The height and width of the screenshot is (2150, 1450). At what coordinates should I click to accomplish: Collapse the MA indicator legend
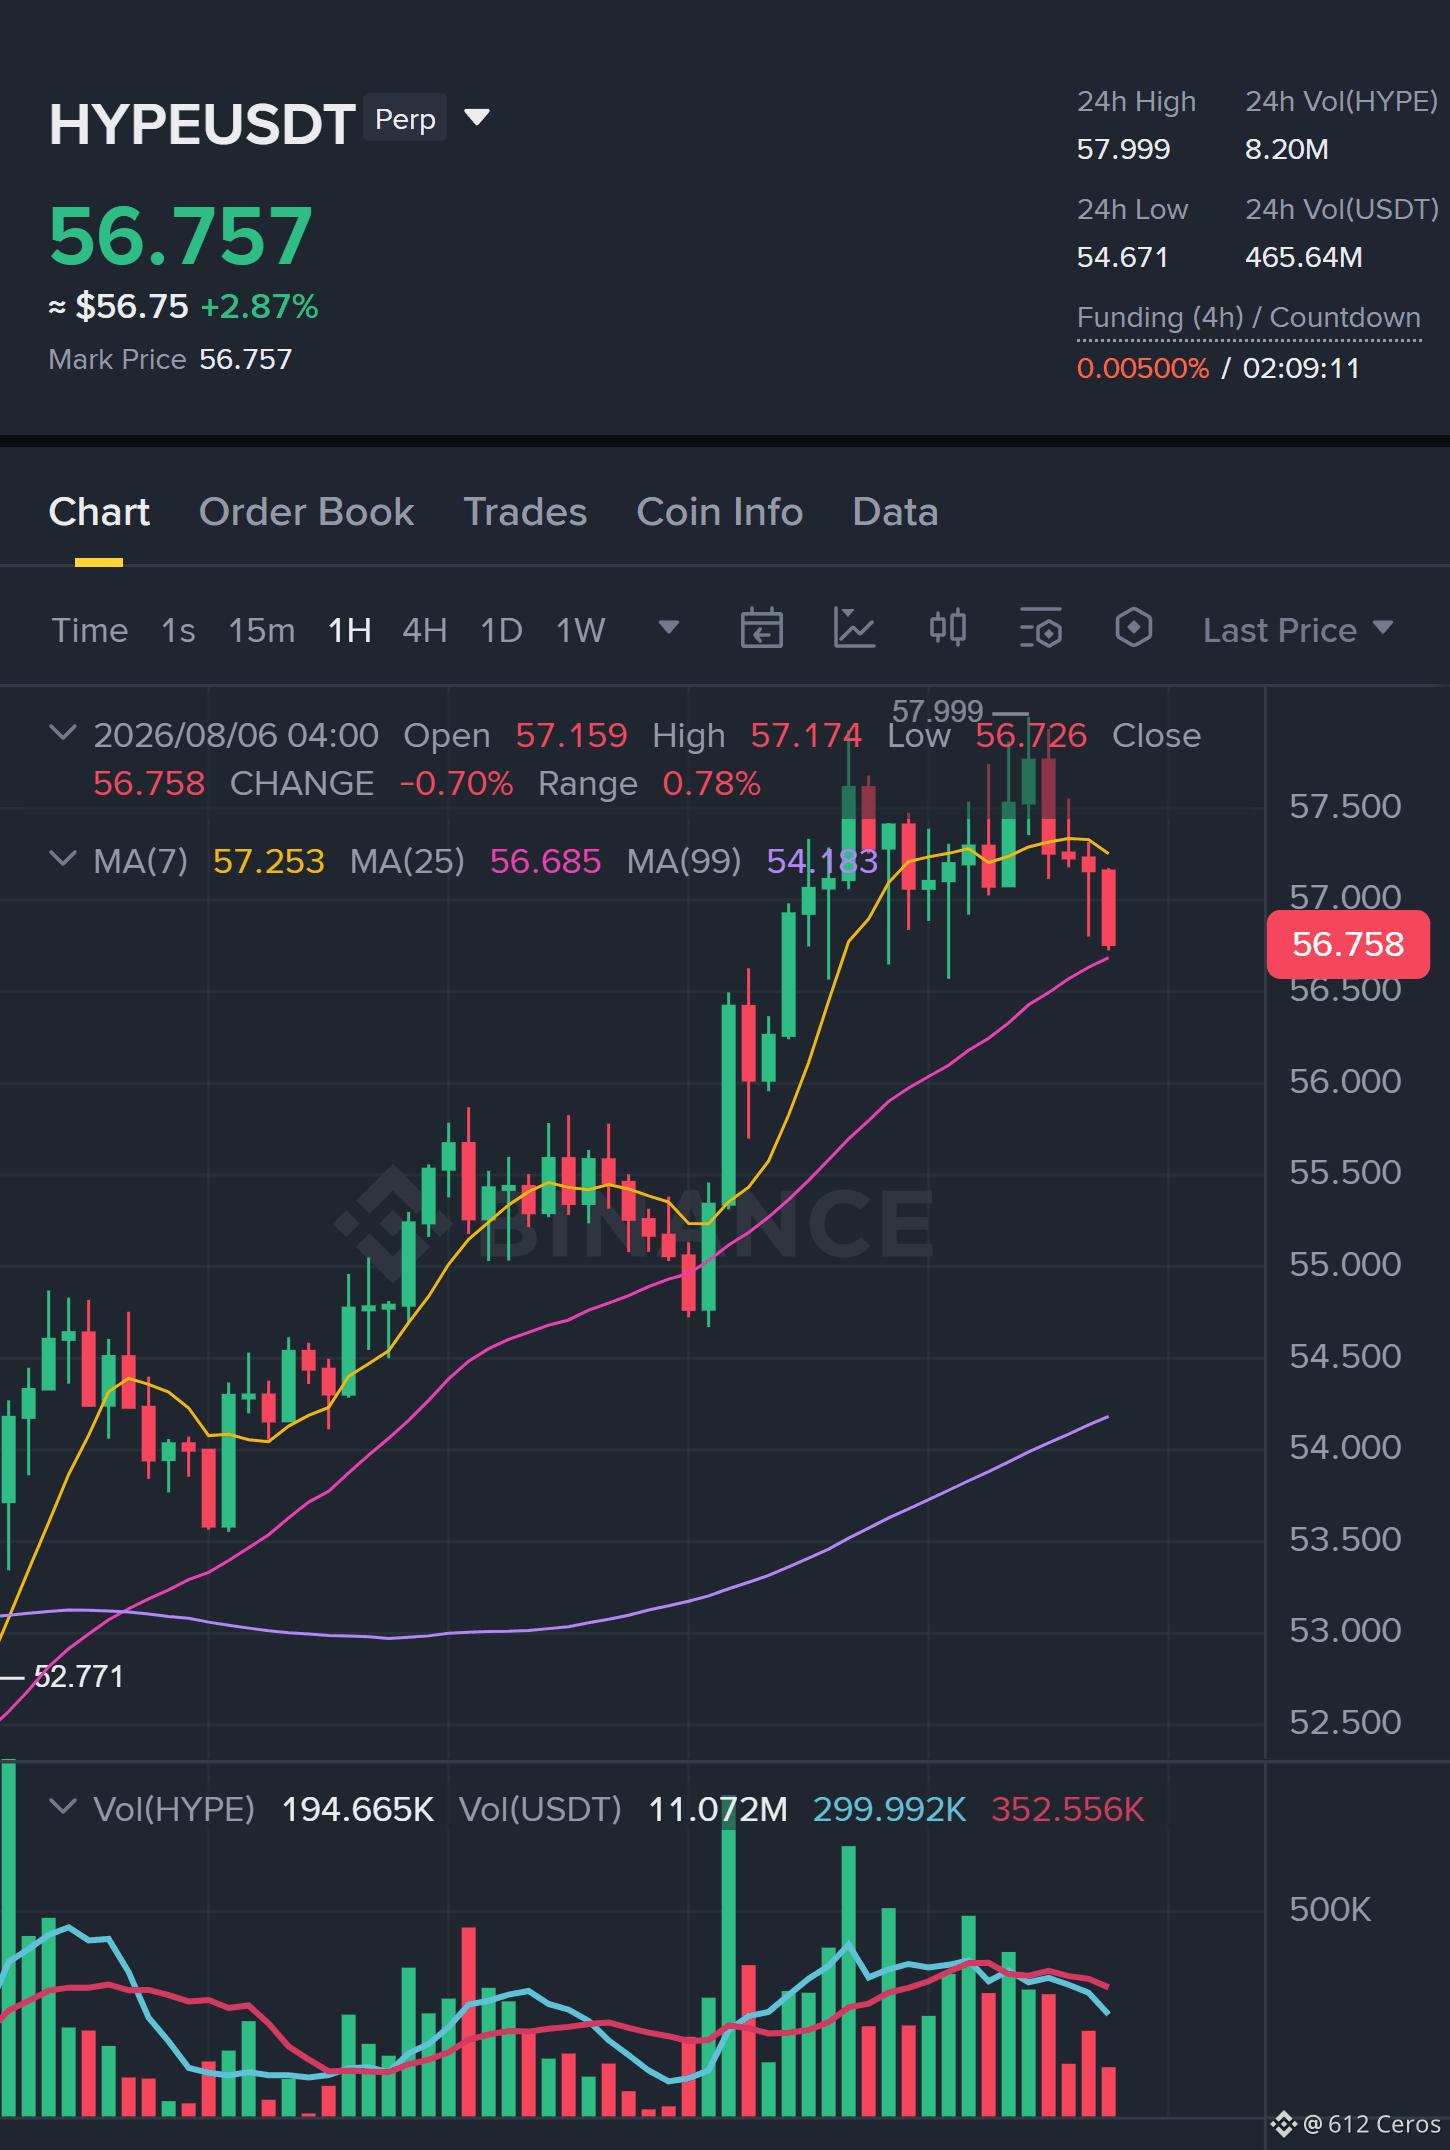click(62, 859)
